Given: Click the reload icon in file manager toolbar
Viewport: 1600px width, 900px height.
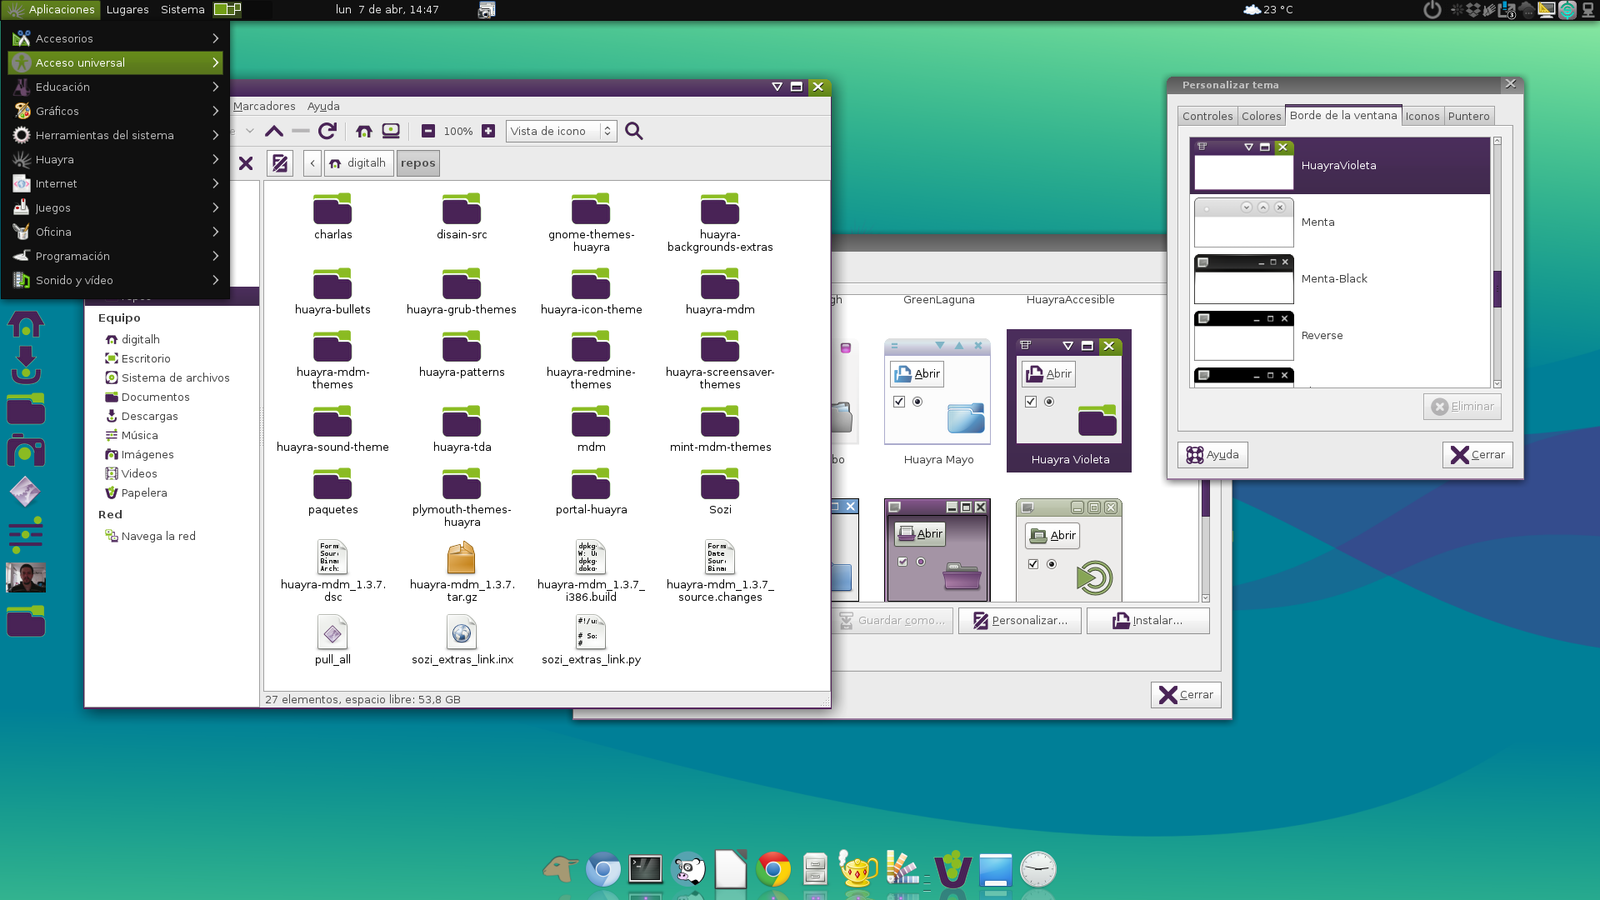Looking at the screenshot, I should (x=327, y=131).
